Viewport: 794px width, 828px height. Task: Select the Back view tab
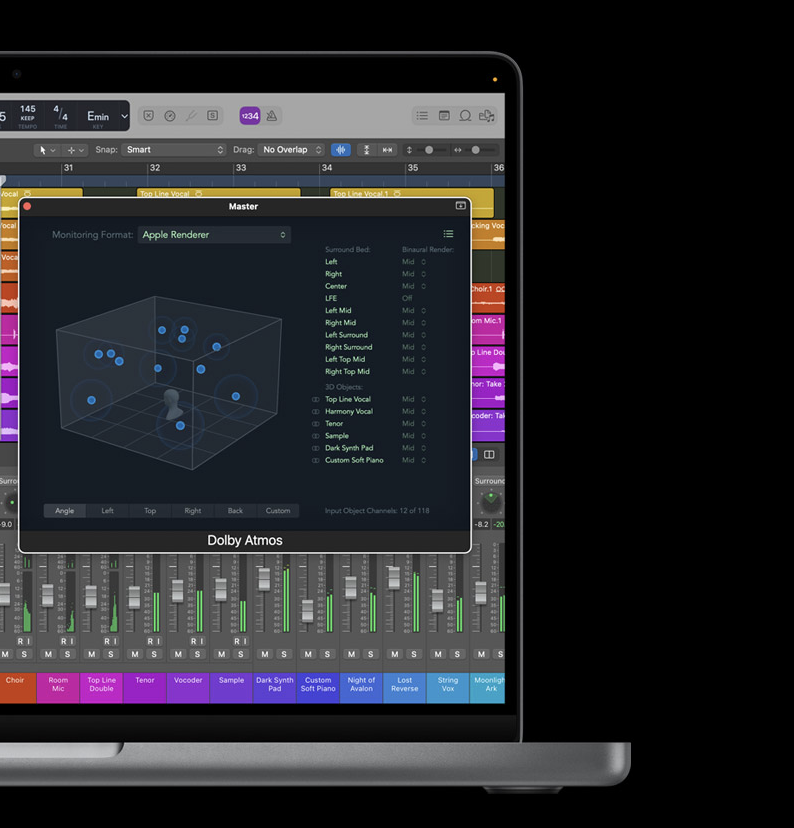tap(235, 511)
